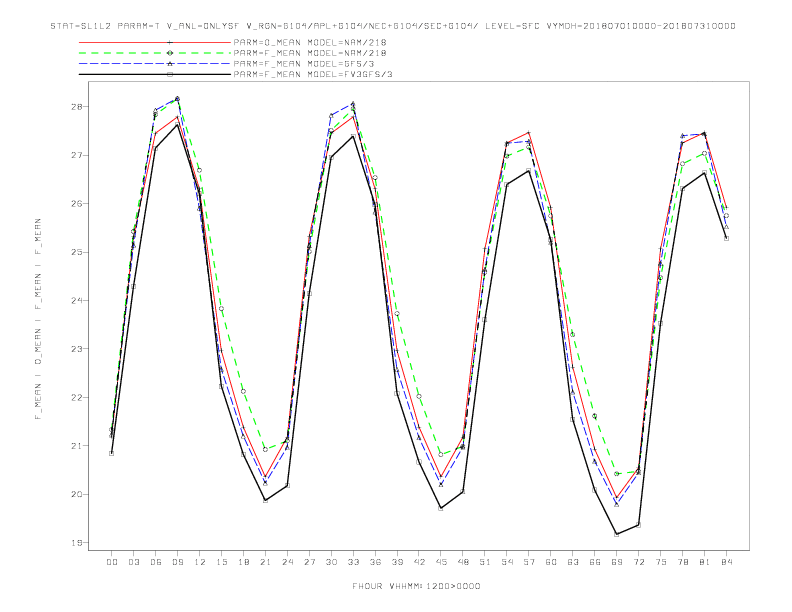Click x-axis forecast hour label 03
This screenshot has height=612, width=792.
[x=133, y=562]
